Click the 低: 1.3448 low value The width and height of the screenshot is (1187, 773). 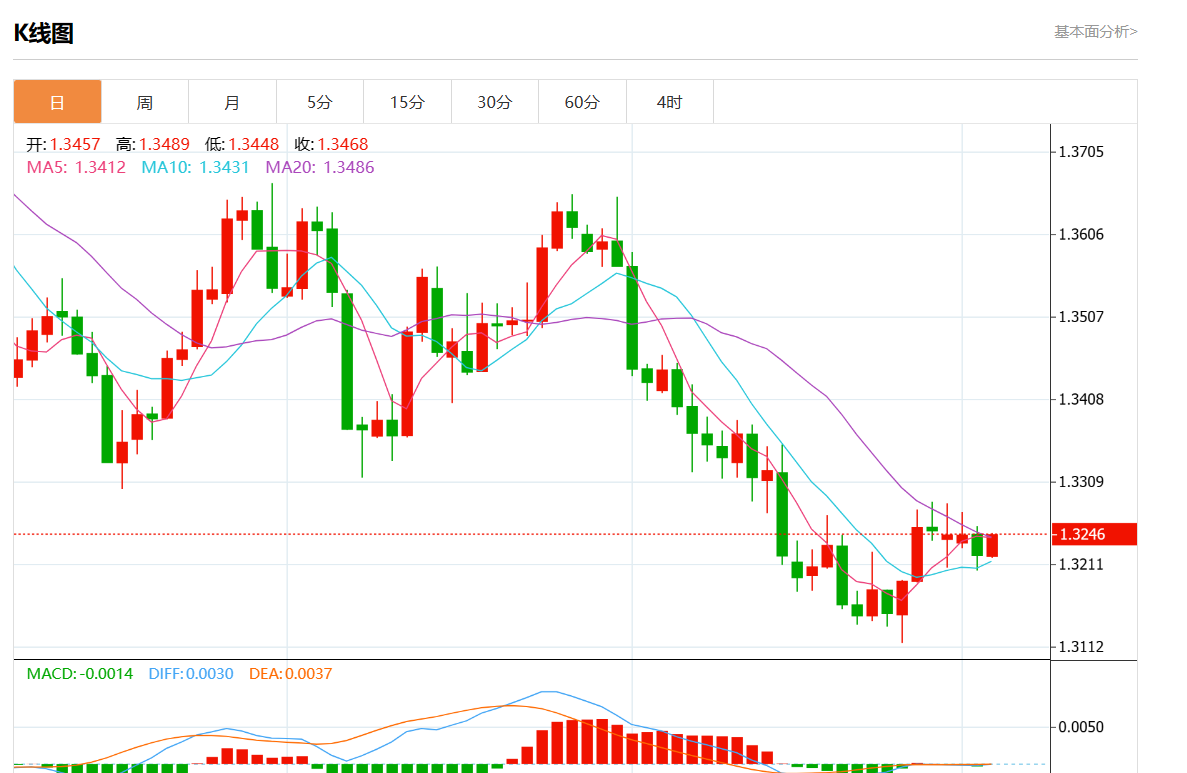click(241, 144)
